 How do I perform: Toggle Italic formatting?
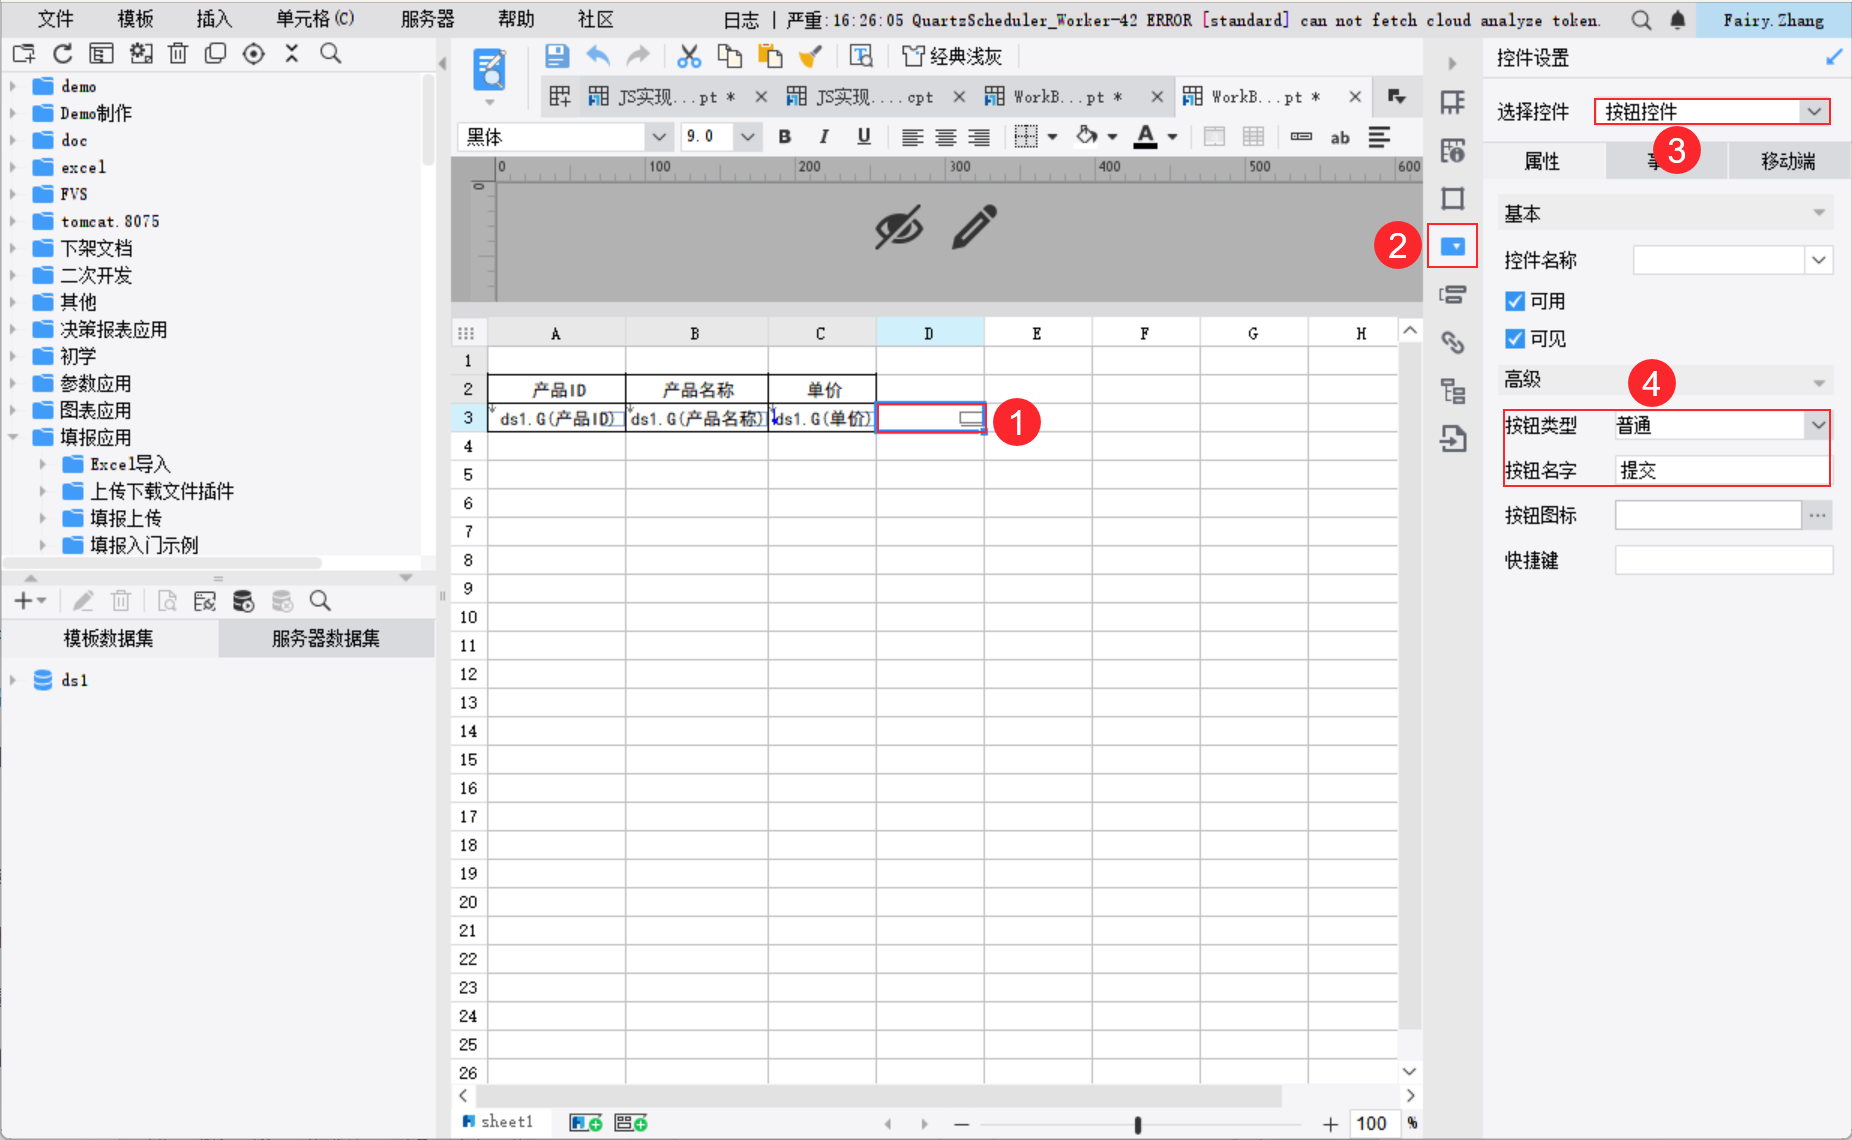pyautogui.click(x=824, y=137)
